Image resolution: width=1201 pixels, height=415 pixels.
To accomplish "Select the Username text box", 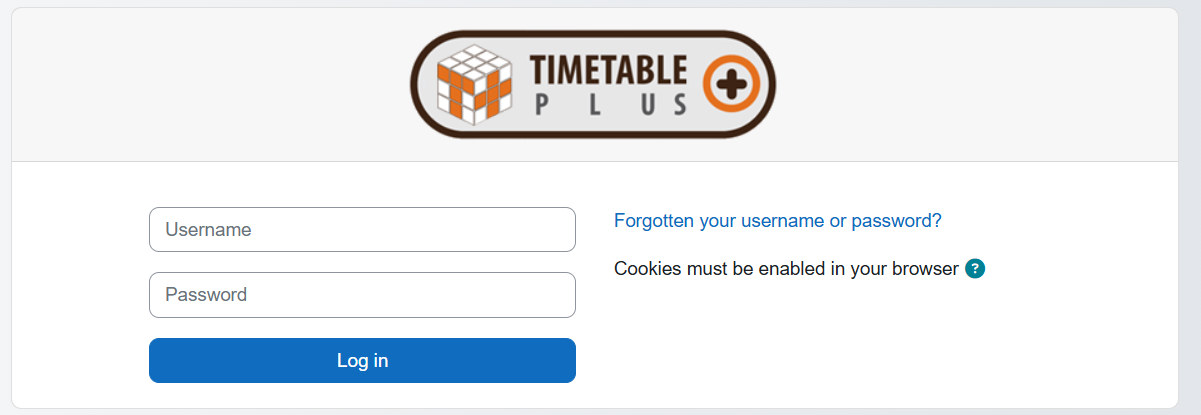I will pyautogui.click(x=362, y=230).
